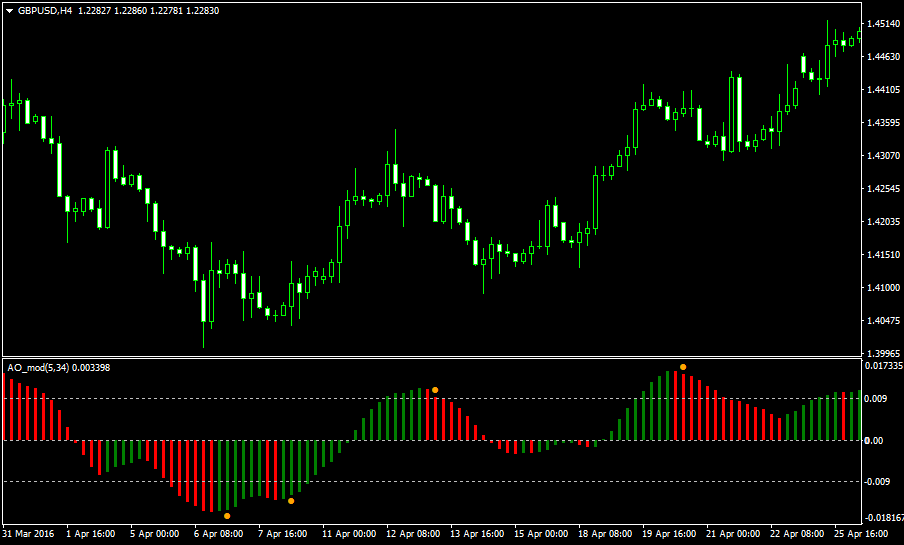Open the chart dropdown triangle beside GBPUSD,H4
The width and height of the screenshot is (904, 545).
[x=9, y=11]
